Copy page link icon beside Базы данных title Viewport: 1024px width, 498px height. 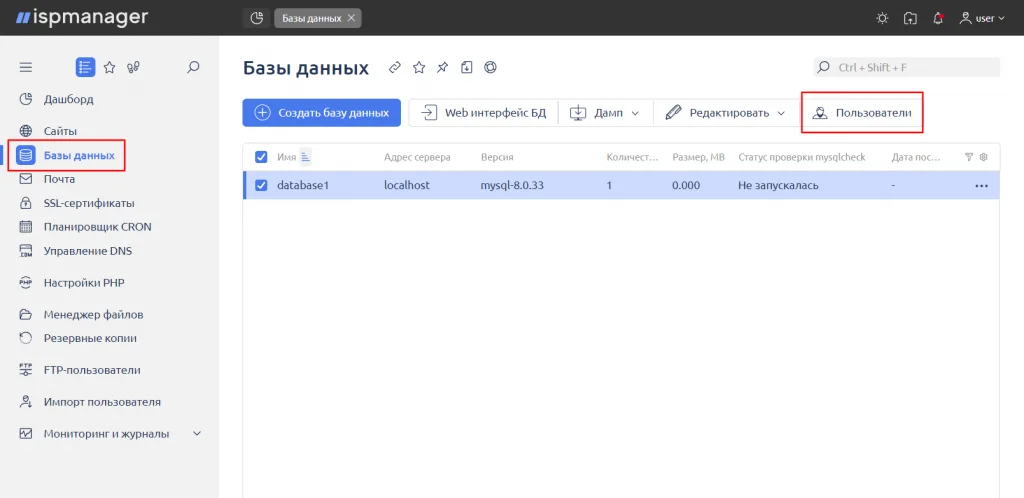tap(394, 67)
